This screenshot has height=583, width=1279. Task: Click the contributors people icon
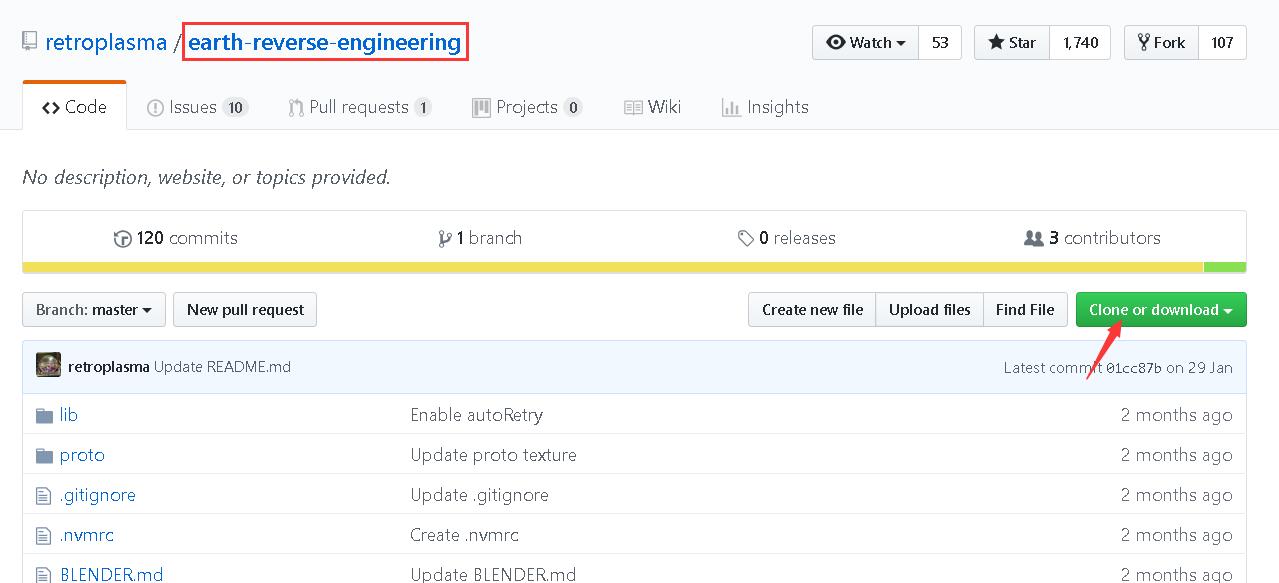pyautogui.click(x=1034, y=238)
